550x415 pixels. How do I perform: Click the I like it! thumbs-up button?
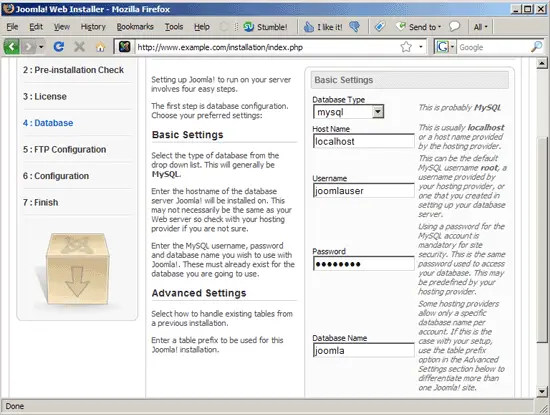[323, 27]
